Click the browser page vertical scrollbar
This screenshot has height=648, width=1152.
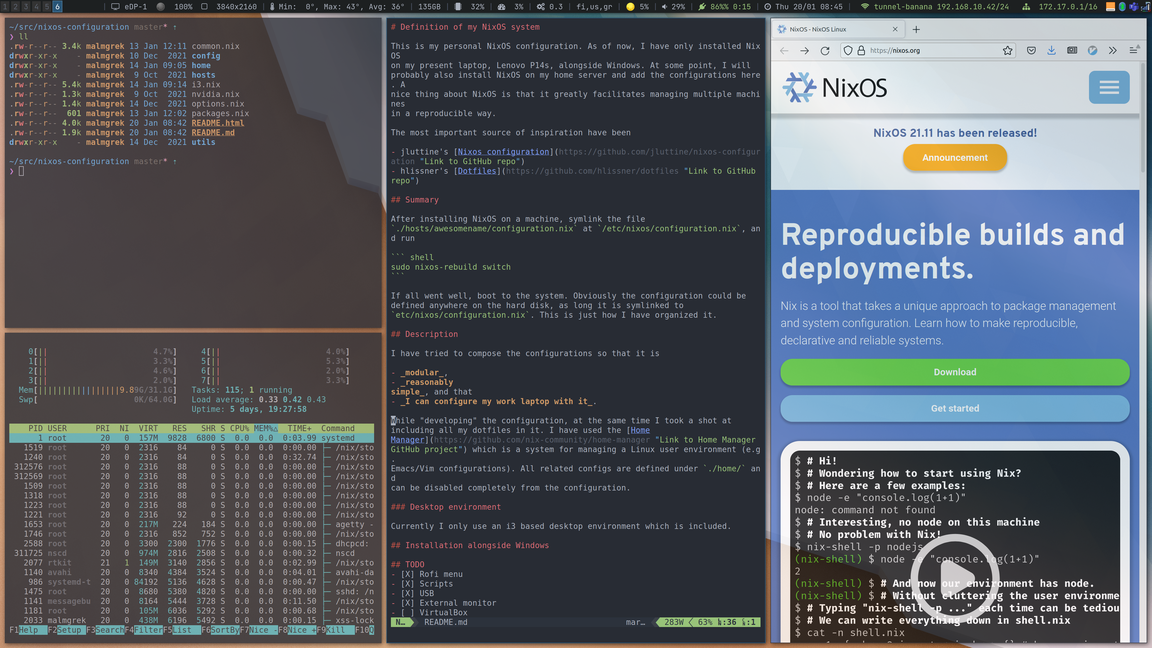tap(1144, 118)
